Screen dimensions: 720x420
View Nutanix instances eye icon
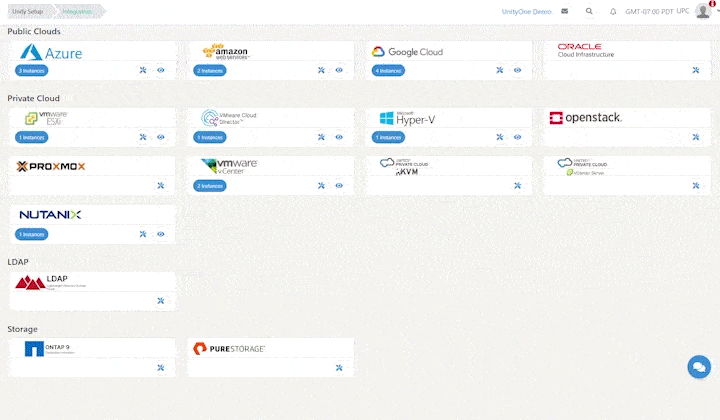coord(161,234)
